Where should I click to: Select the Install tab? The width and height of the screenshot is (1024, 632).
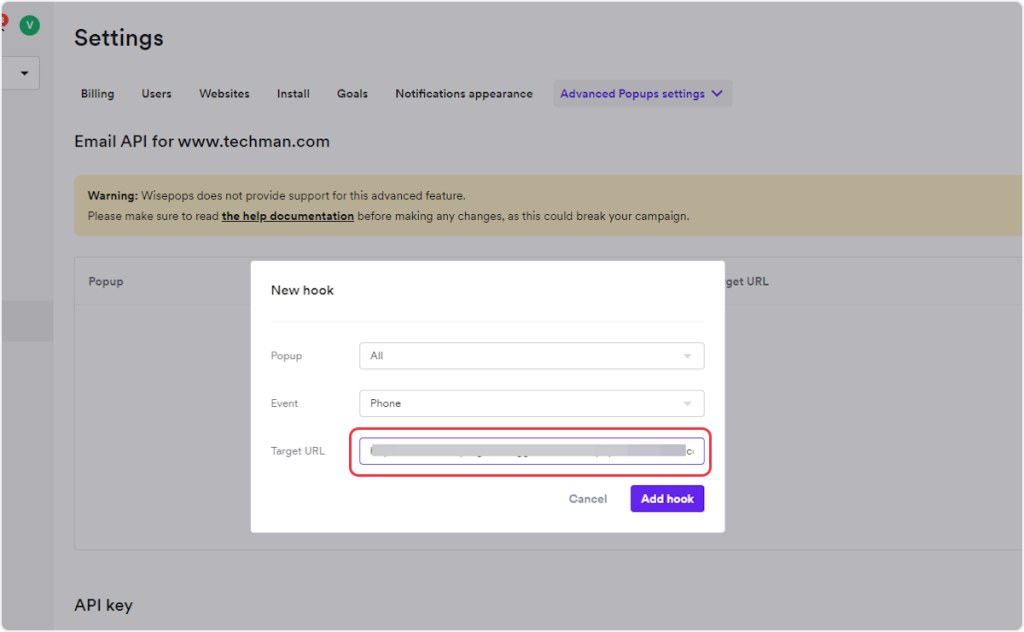point(293,94)
